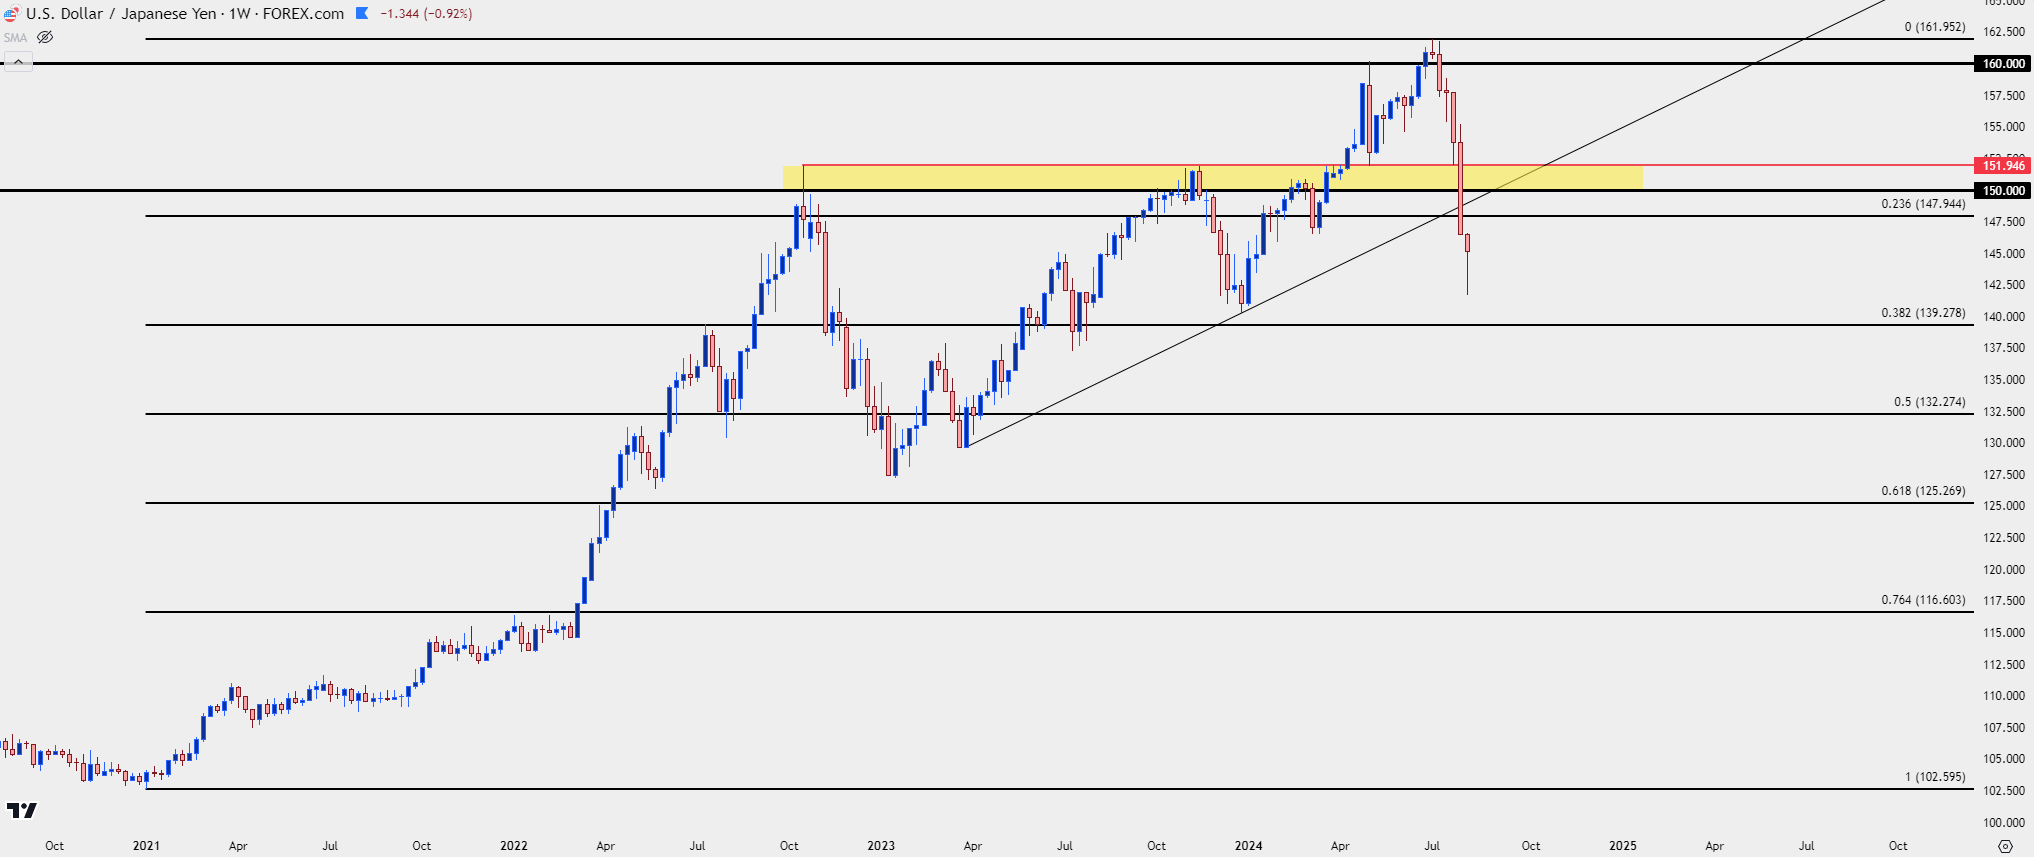Toggle SMA indicator visibility eye icon
The image size is (2034, 857).
[45, 38]
